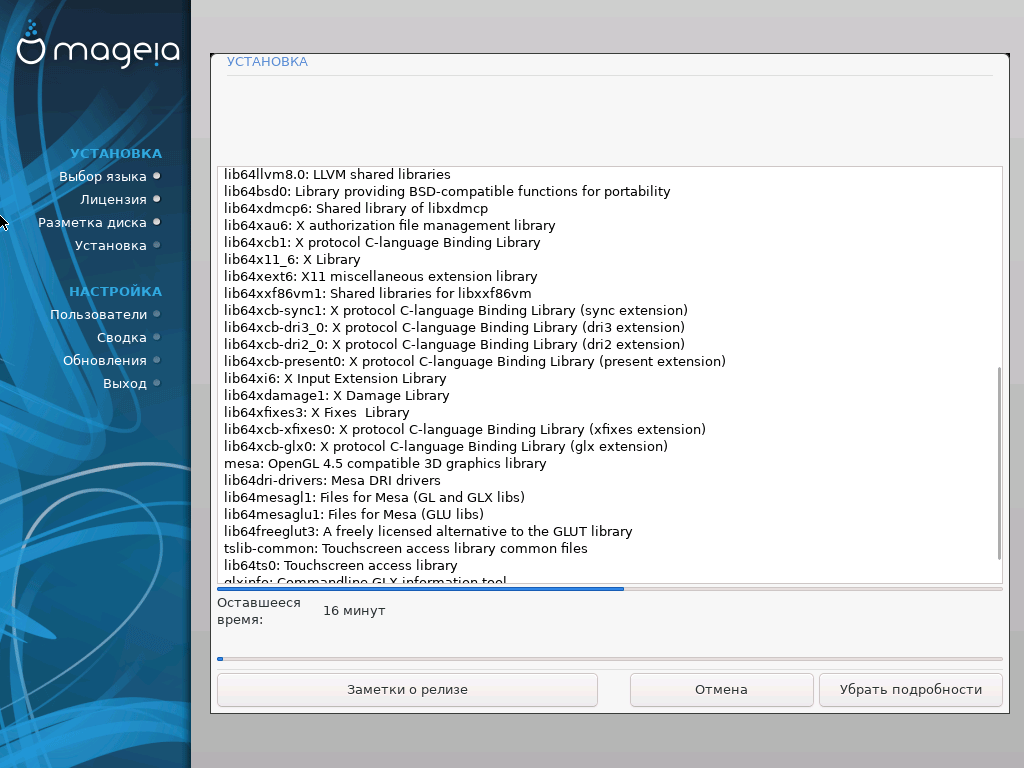The width and height of the screenshot is (1024, 768).
Task: Click the bullet next to Сводка
Action: (157, 337)
